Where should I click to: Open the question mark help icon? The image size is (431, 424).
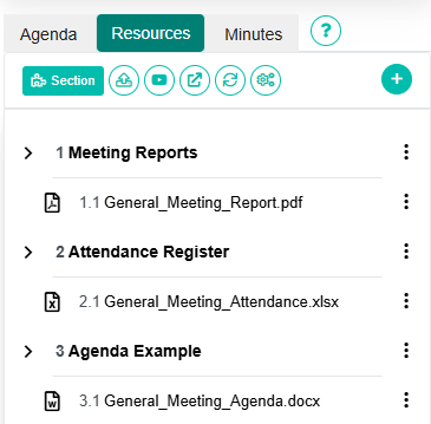click(326, 31)
